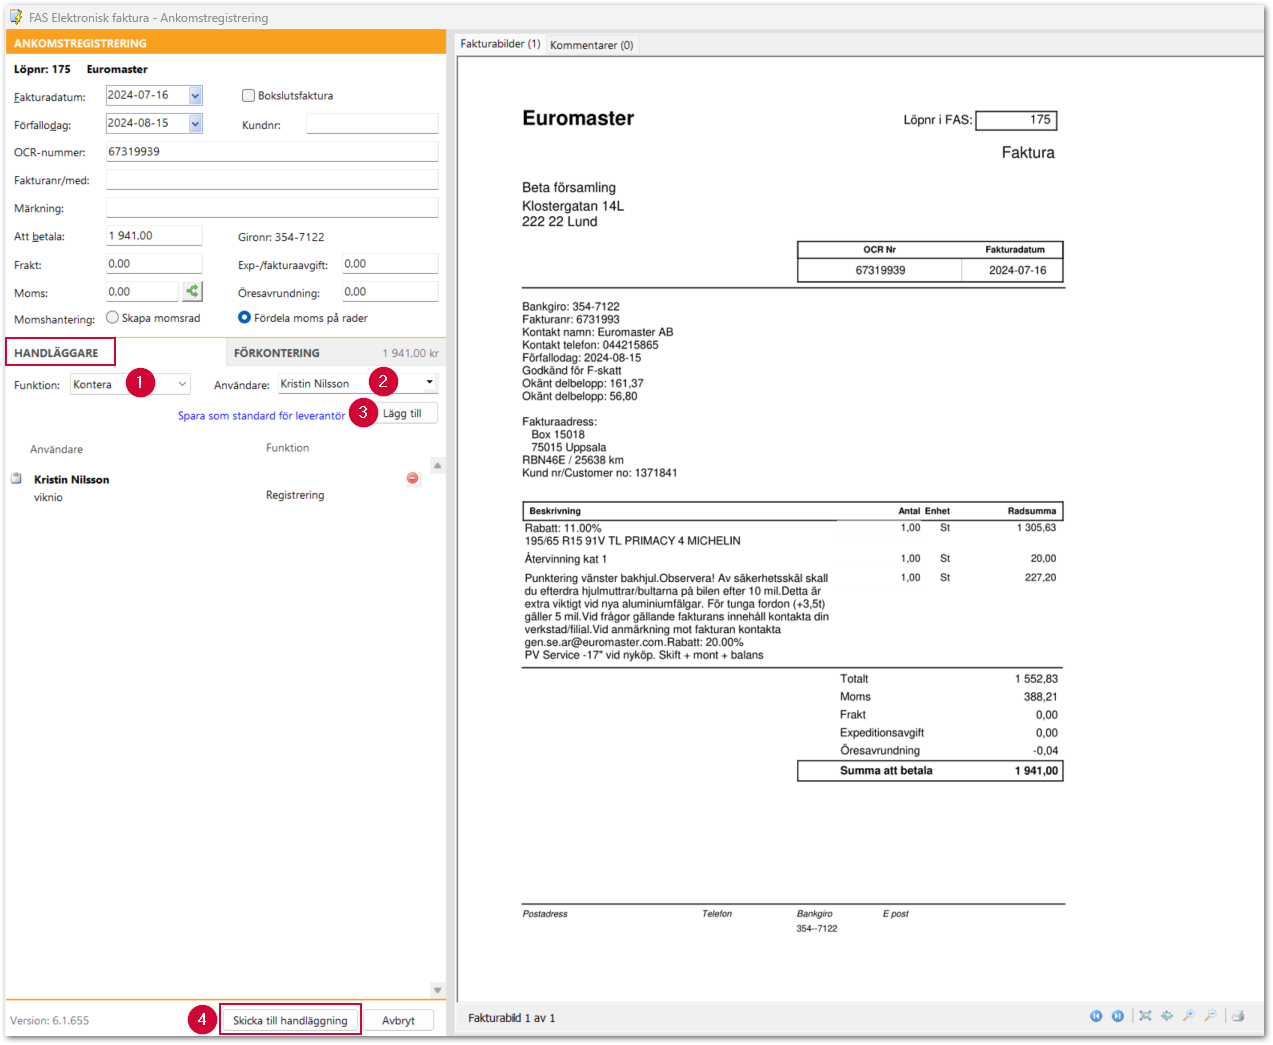Screen dimensions: 1273x1045
Task: Zoom out of invoice image
Action: click(x=1211, y=1016)
